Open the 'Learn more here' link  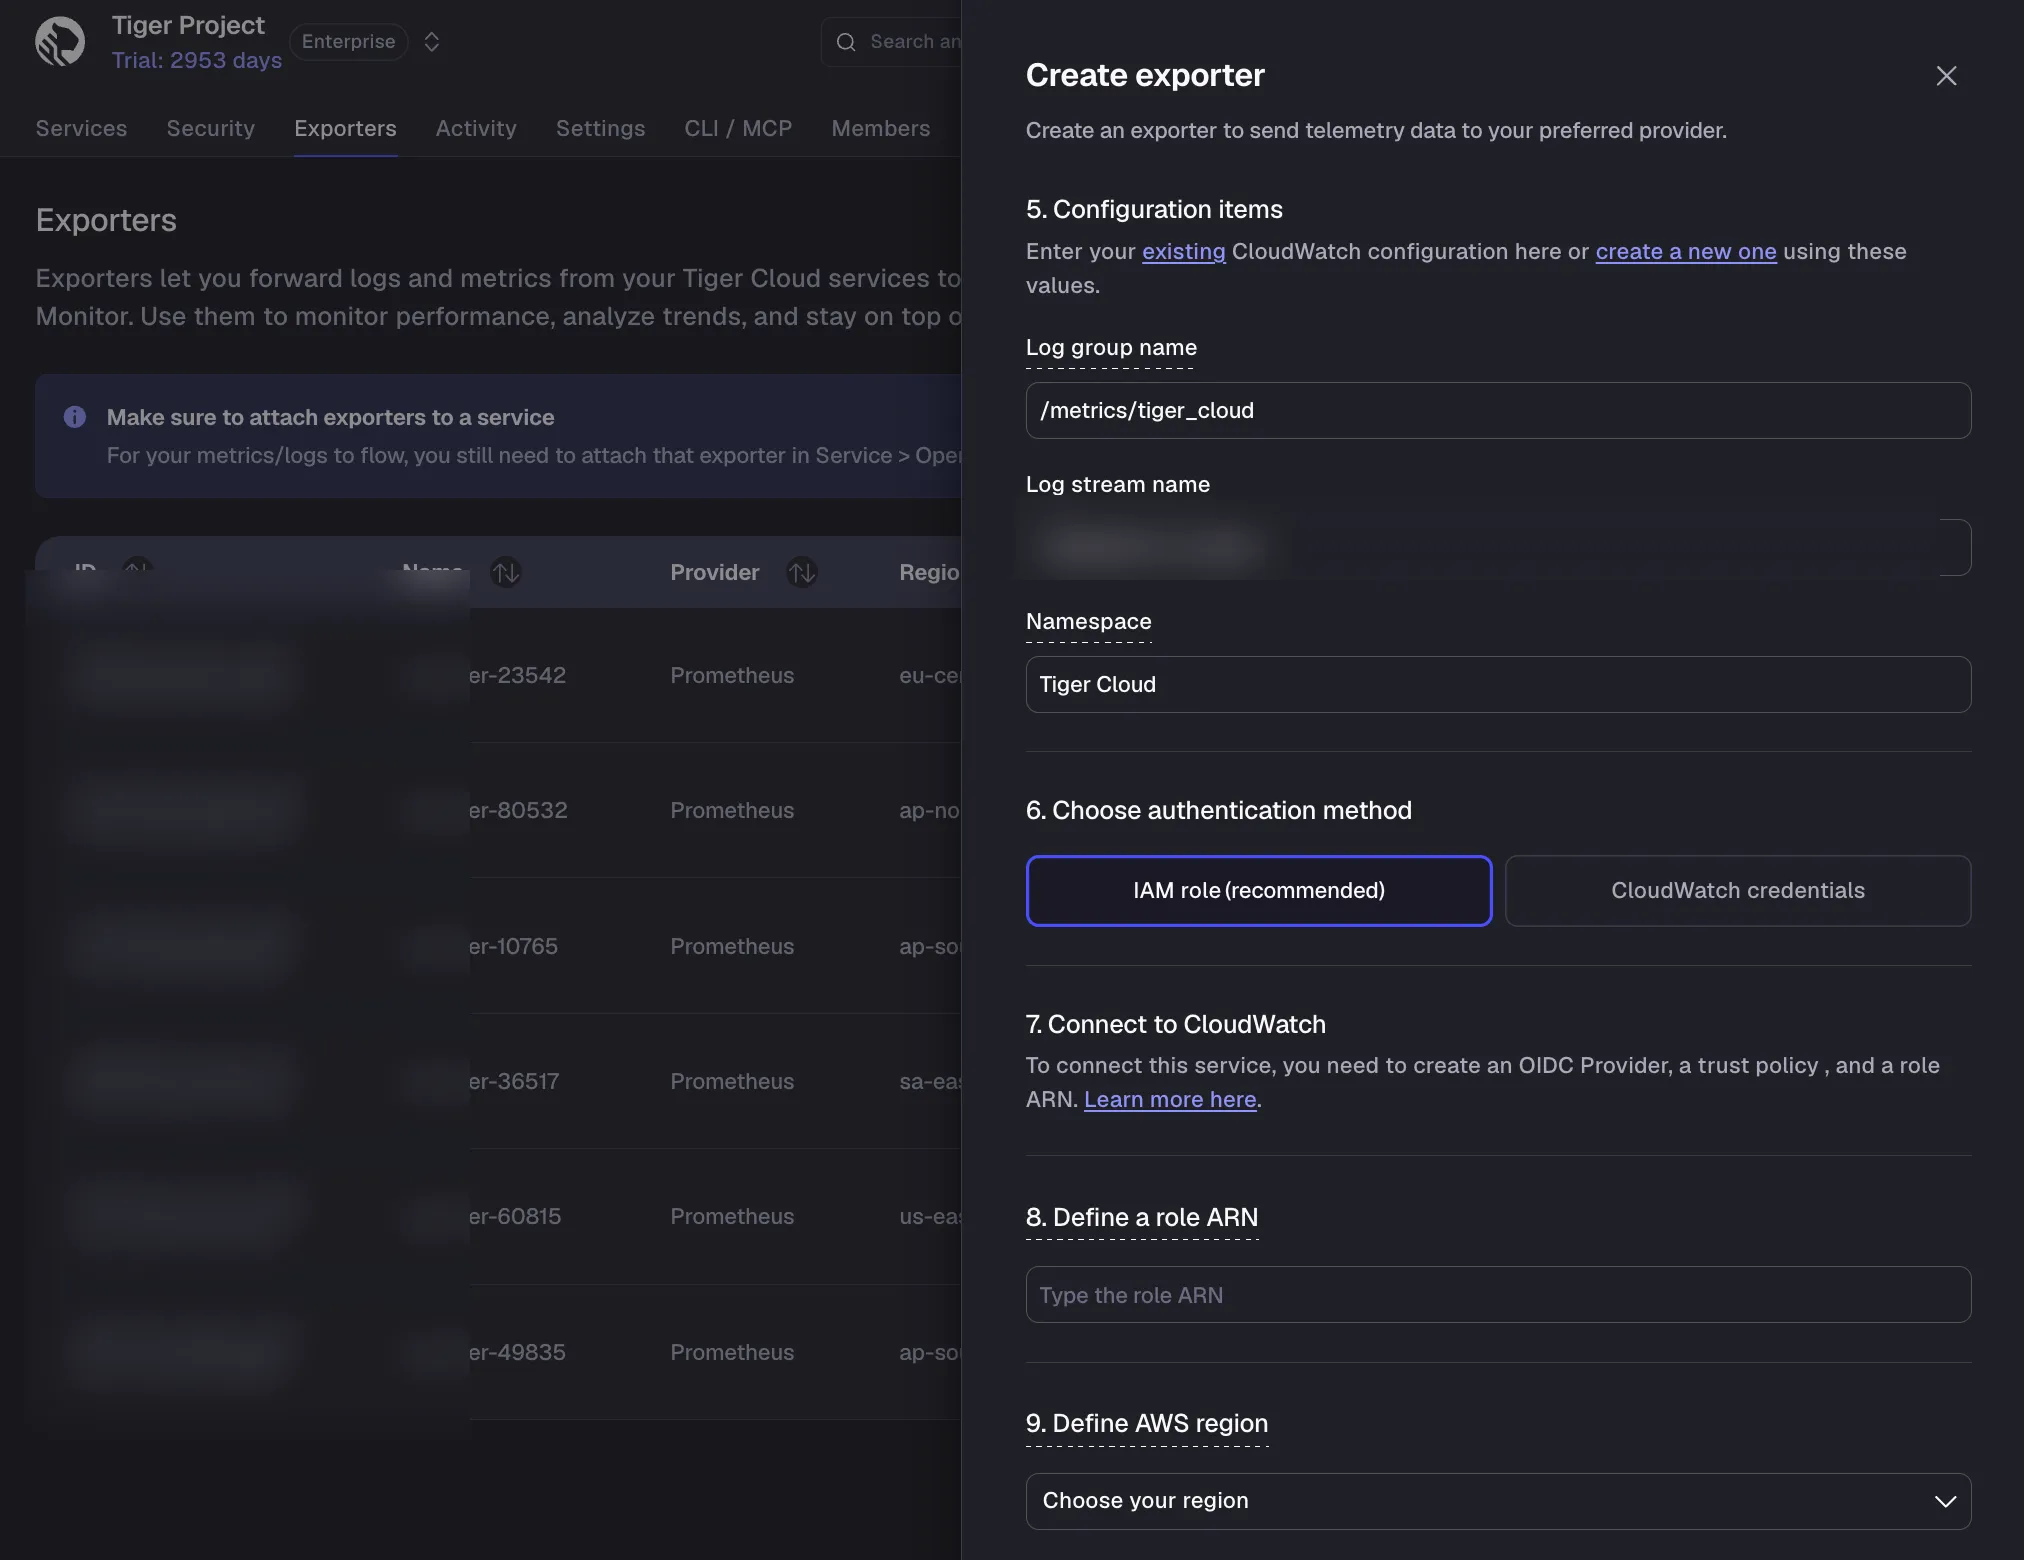tap(1170, 1099)
